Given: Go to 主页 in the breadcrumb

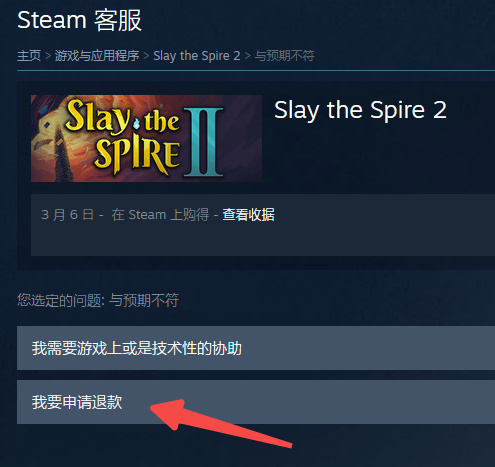Looking at the screenshot, I should coord(29,56).
